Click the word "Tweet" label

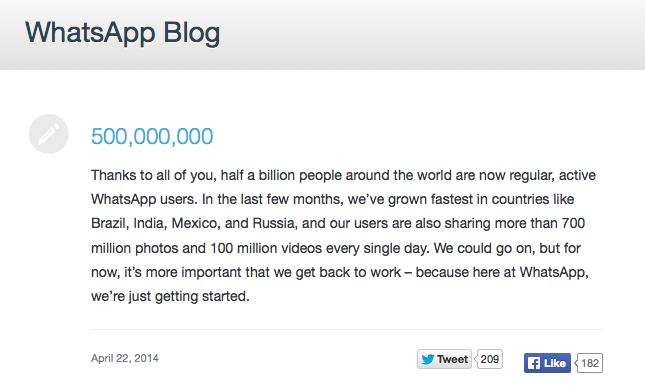(x=452, y=360)
